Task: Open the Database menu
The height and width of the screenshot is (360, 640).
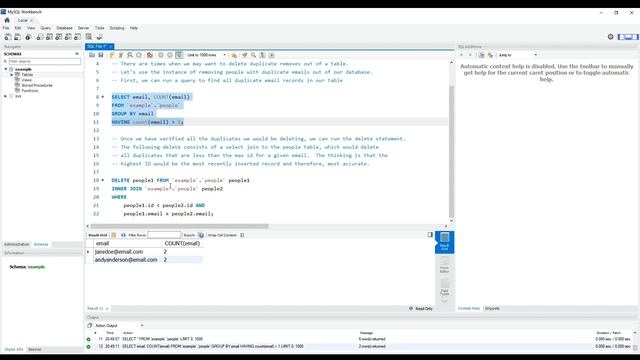Action: [64, 28]
